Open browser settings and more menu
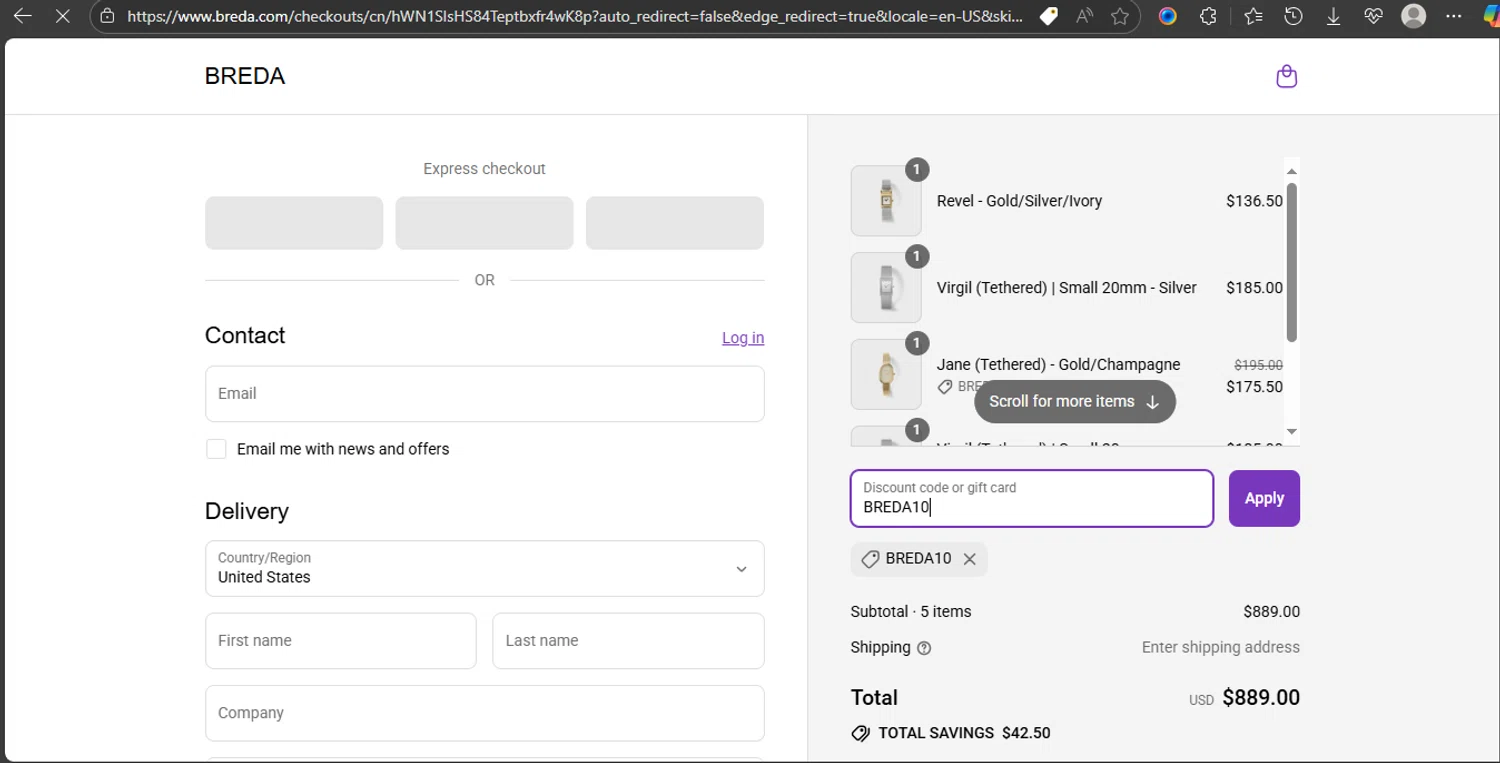 pos(1454,16)
